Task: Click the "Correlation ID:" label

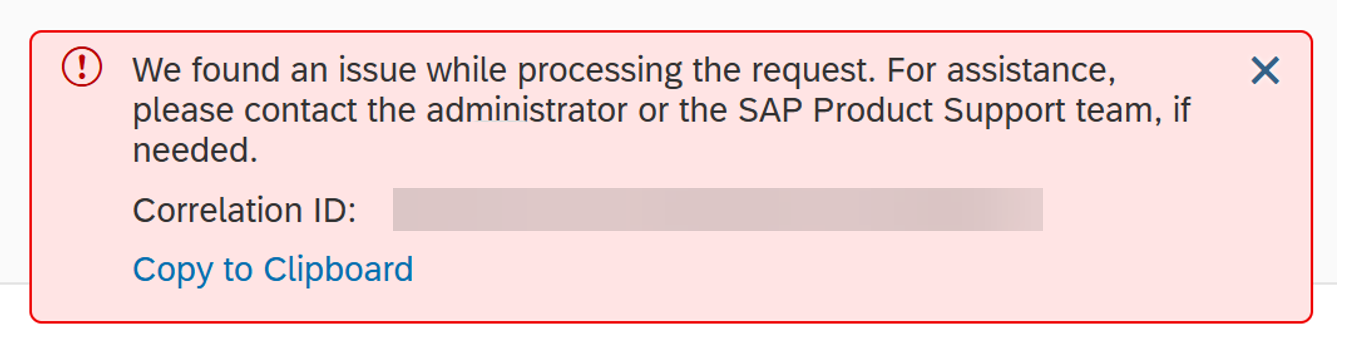Action: [245, 210]
